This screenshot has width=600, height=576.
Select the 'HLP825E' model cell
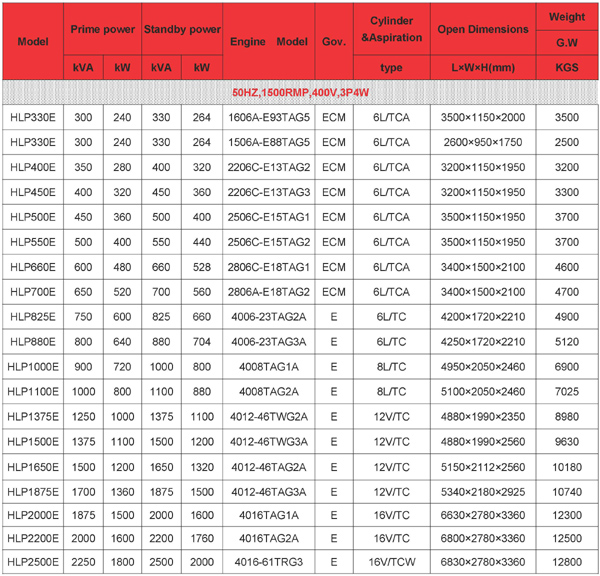click(x=33, y=317)
